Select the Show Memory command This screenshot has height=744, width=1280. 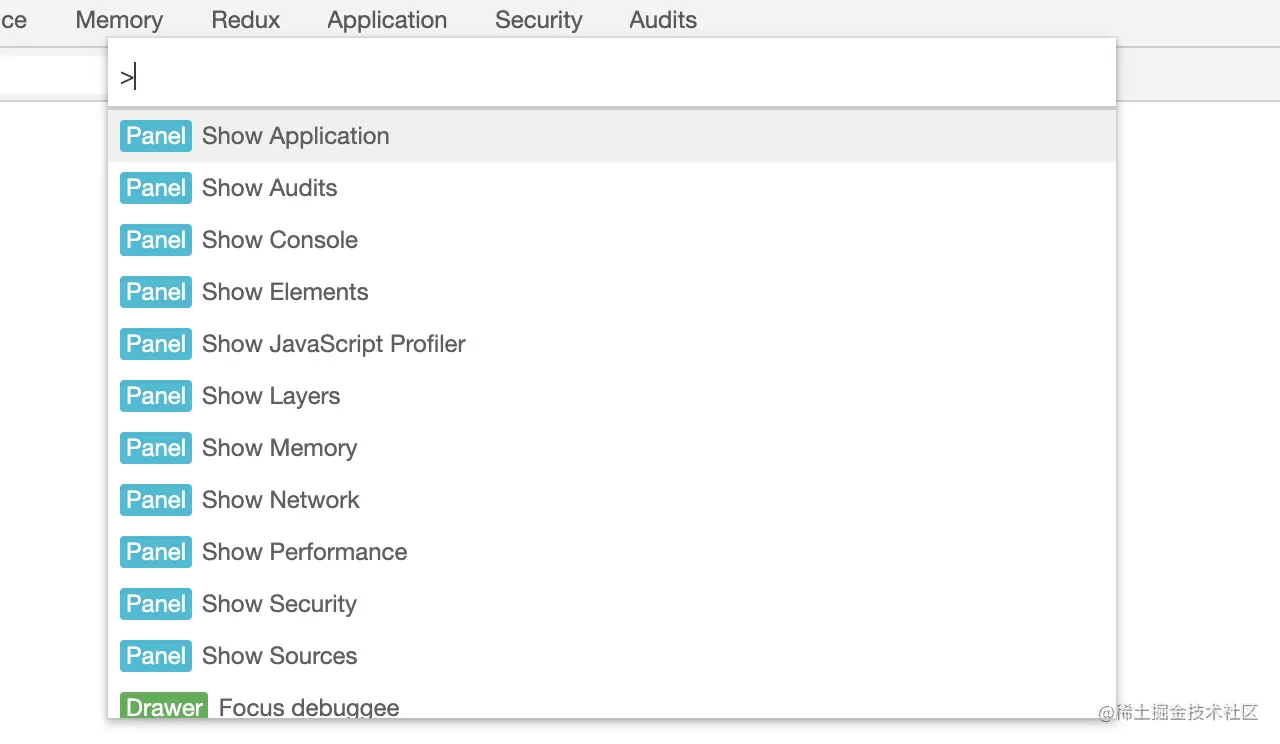coord(280,448)
